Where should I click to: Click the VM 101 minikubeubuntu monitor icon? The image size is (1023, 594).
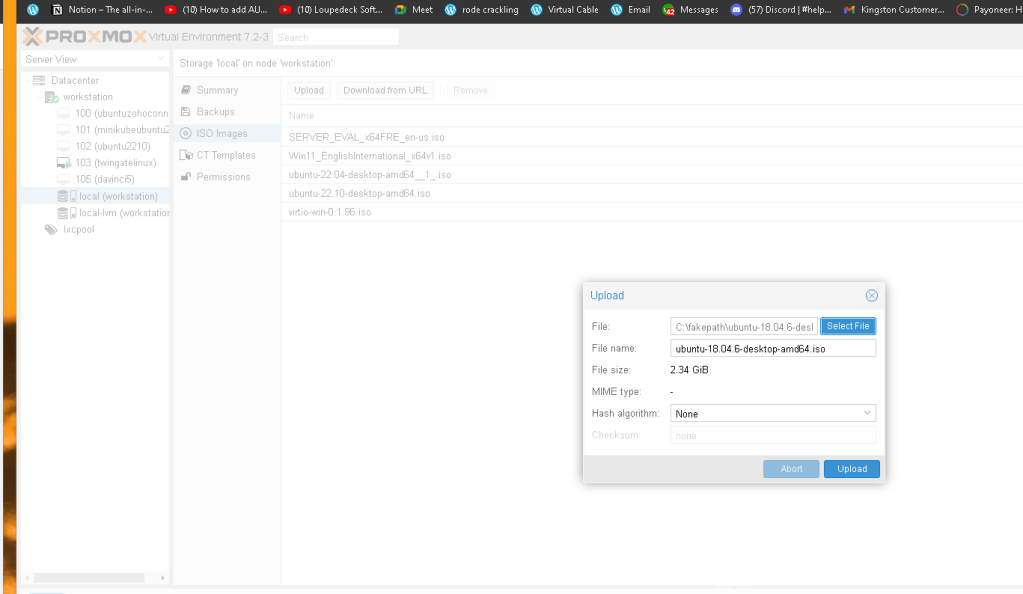point(63,130)
